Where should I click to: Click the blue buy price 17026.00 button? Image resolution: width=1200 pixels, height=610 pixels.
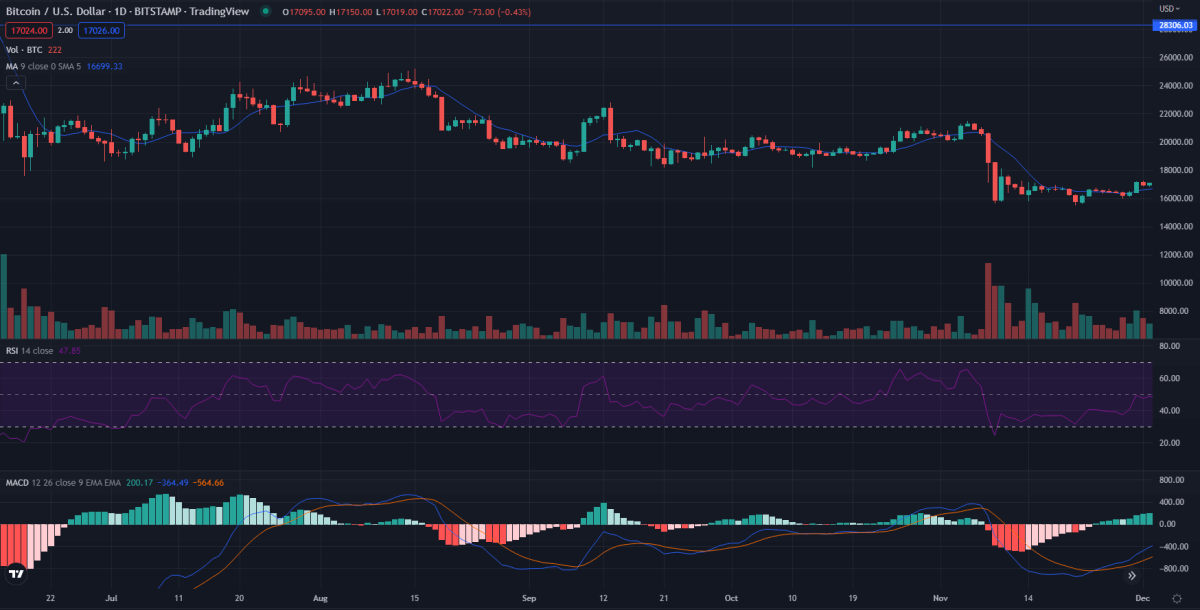pyautogui.click(x=102, y=31)
